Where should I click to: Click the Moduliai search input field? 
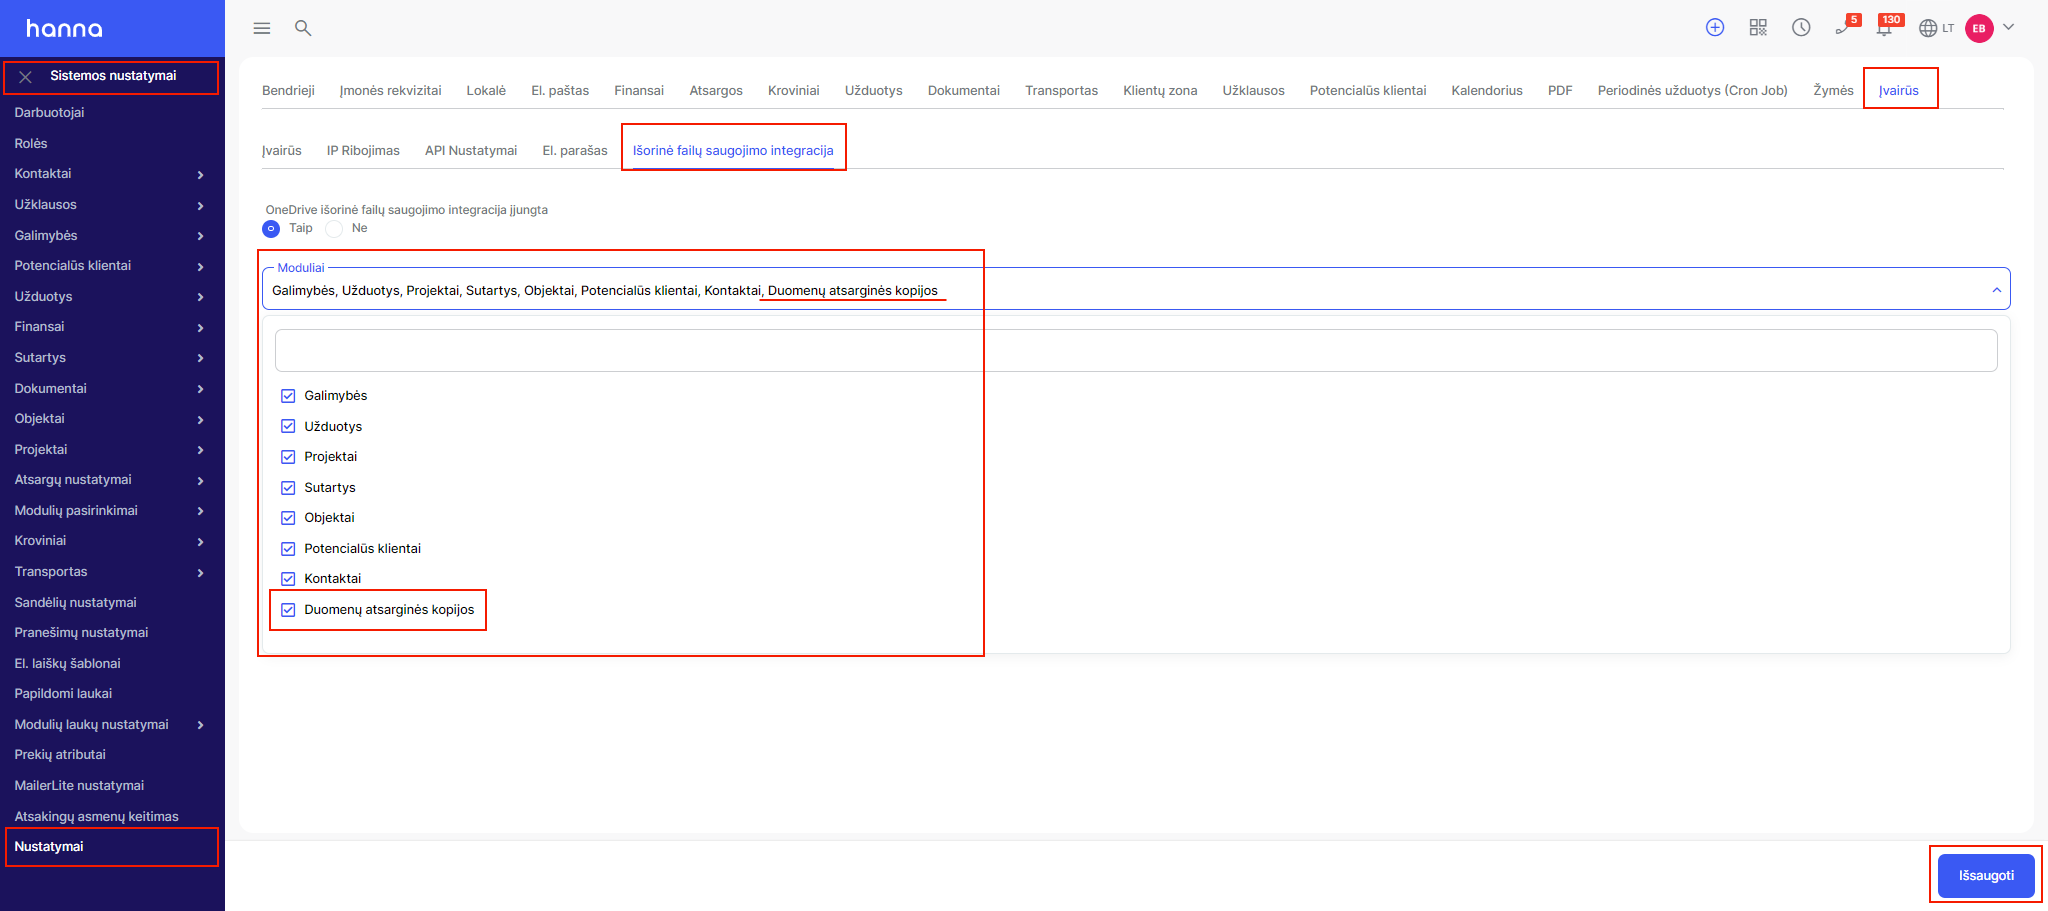click(x=1136, y=351)
